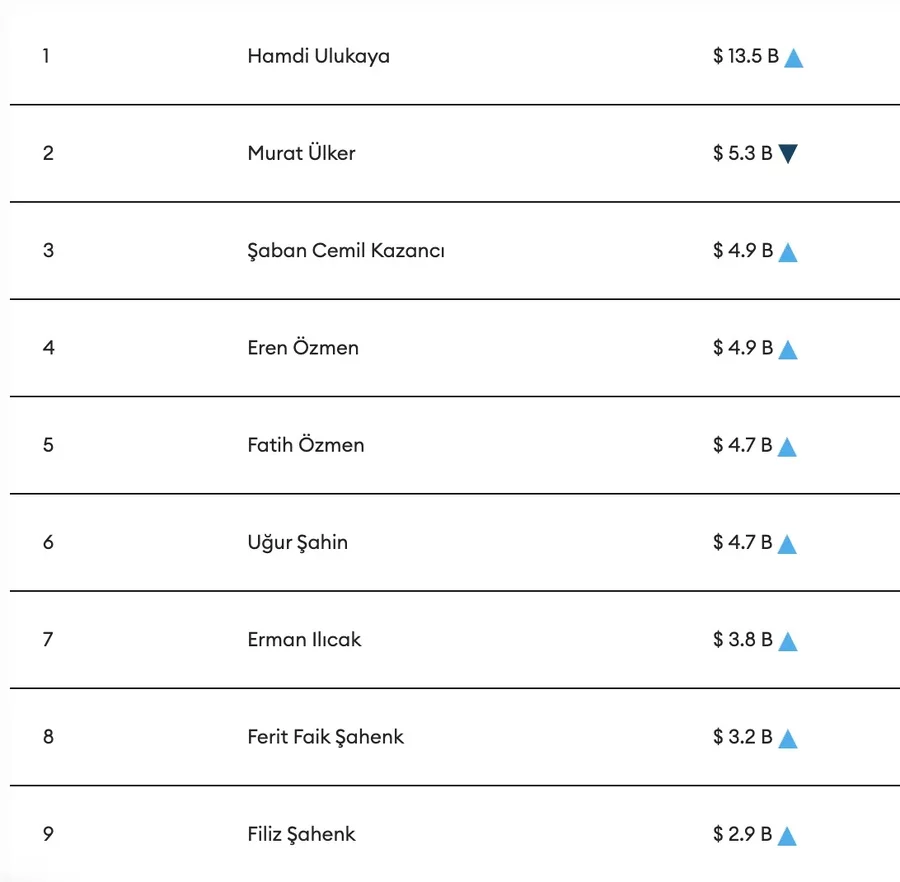Viewport: 900px width, 882px height.
Task: Click the $ 5.3 B net worth value
Action: pyautogui.click(x=742, y=153)
